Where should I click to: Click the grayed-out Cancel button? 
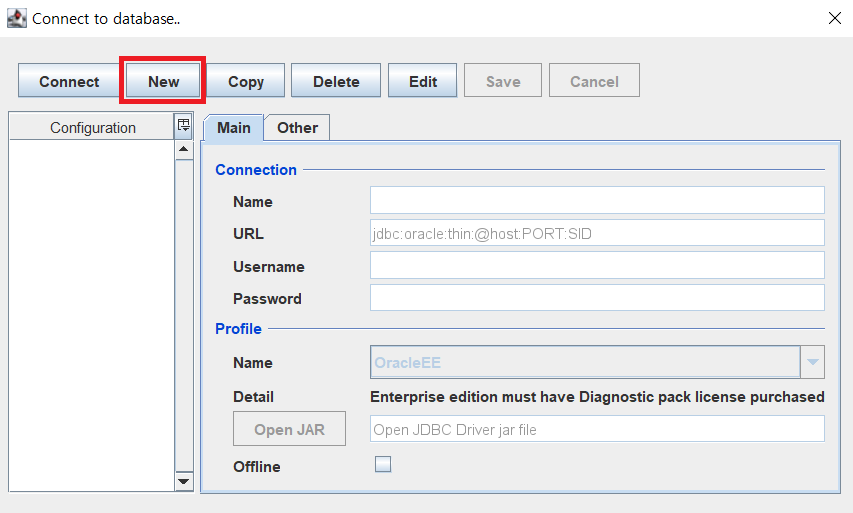(x=594, y=81)
